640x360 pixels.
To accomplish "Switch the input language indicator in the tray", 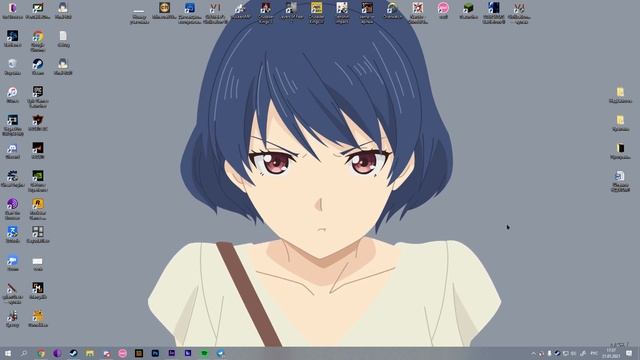I will click(594, 353).
